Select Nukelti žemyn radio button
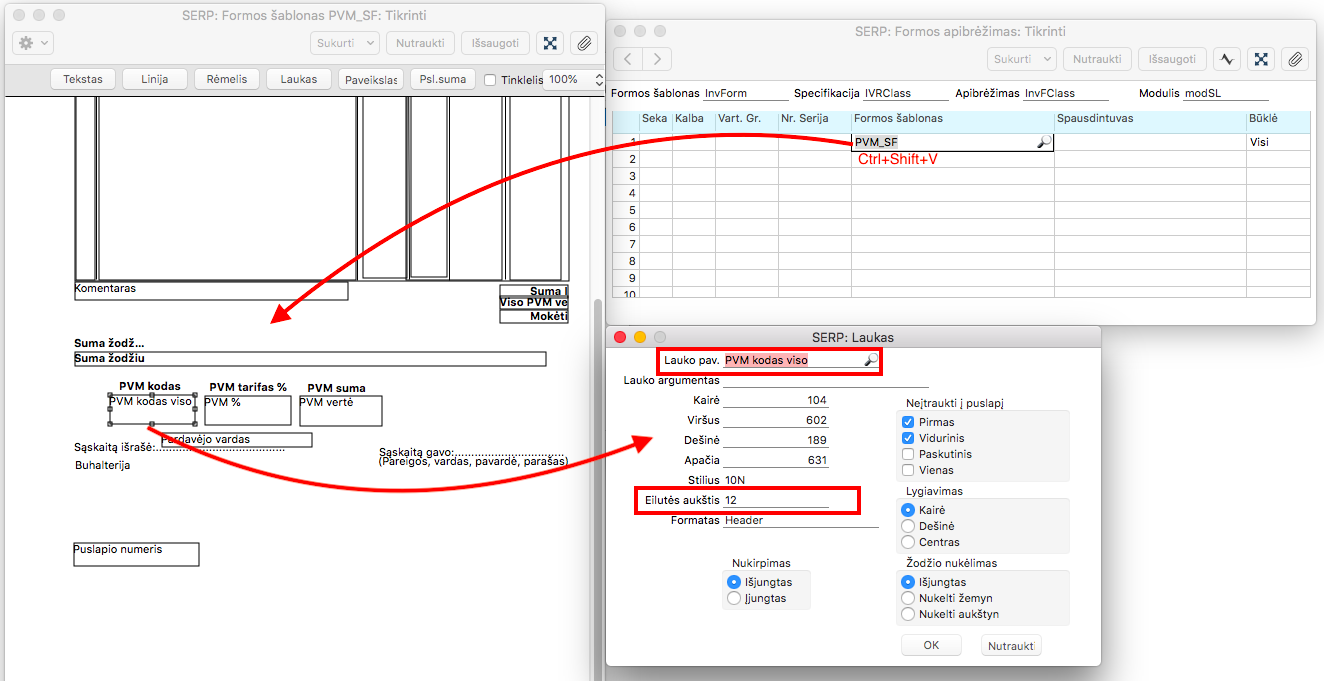Viewport: 1324px width, 681px height. point(909,598)
